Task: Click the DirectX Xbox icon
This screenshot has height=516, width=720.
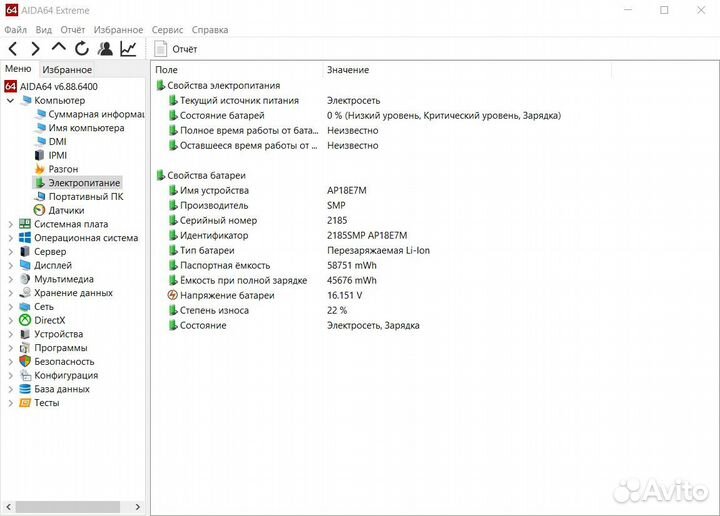Action: pos(25,320)
